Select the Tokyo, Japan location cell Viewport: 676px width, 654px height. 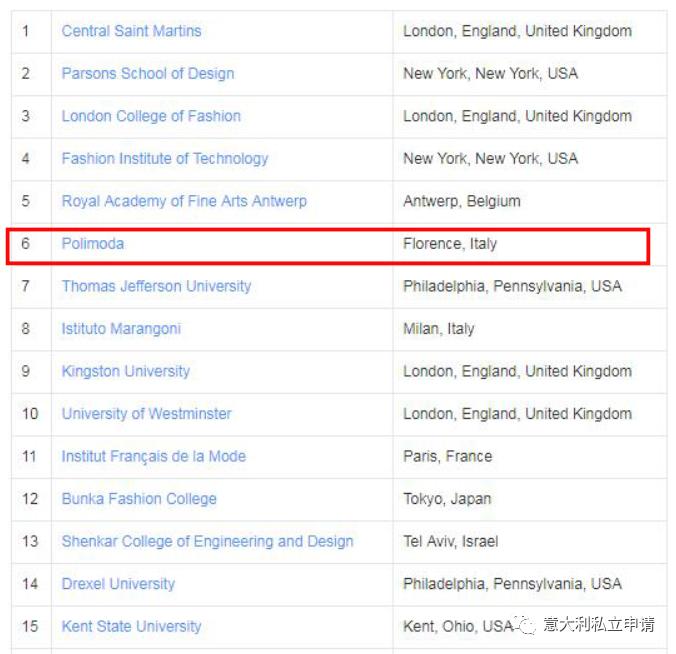click(449, 499)
